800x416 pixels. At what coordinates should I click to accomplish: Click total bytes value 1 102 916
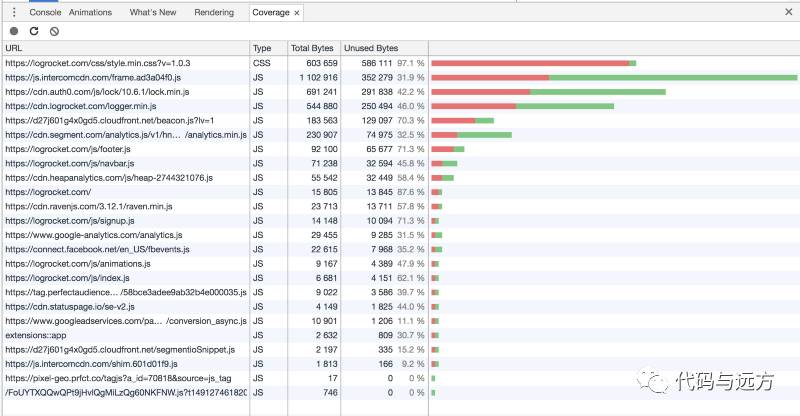[319, 78]
